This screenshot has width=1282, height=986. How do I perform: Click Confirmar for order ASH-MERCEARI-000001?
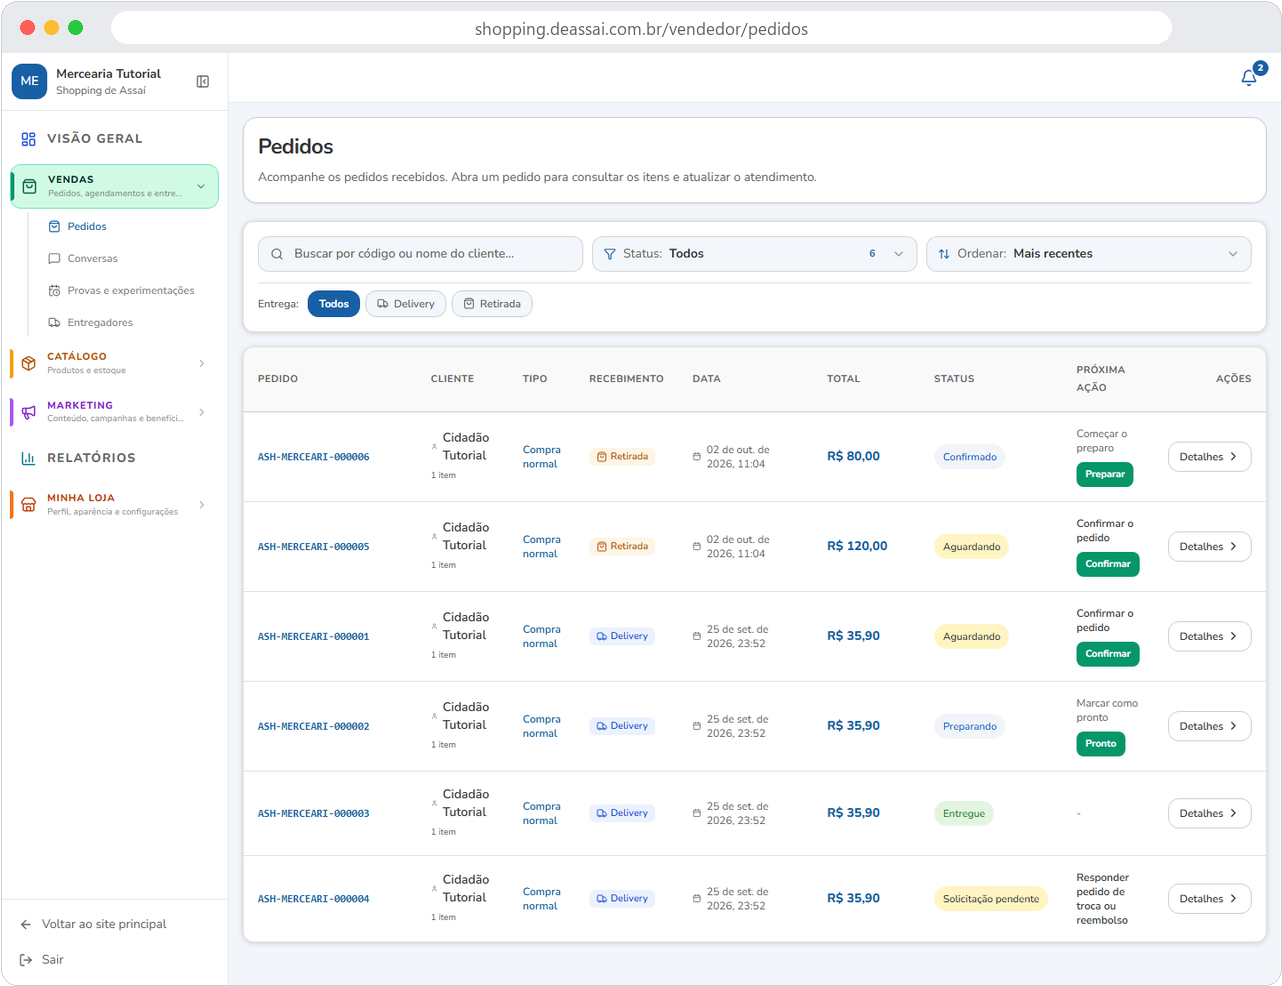[1107, 654]
